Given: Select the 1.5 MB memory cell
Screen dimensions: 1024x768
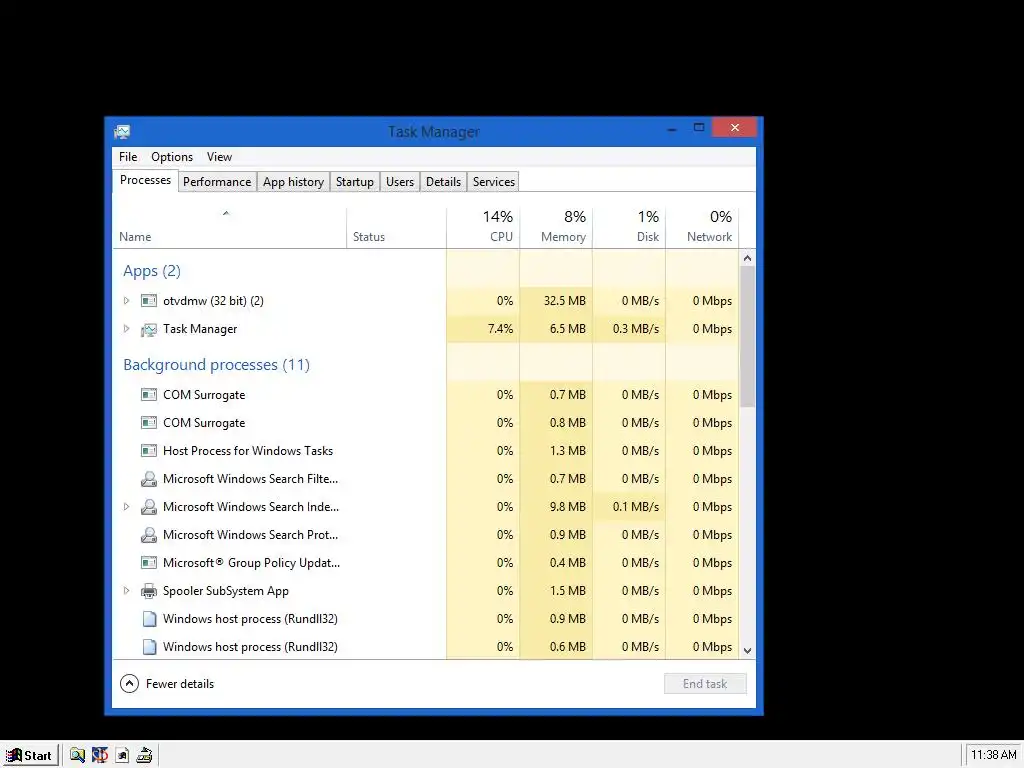Looking at the screenshot, I should [x=556, y=591].
